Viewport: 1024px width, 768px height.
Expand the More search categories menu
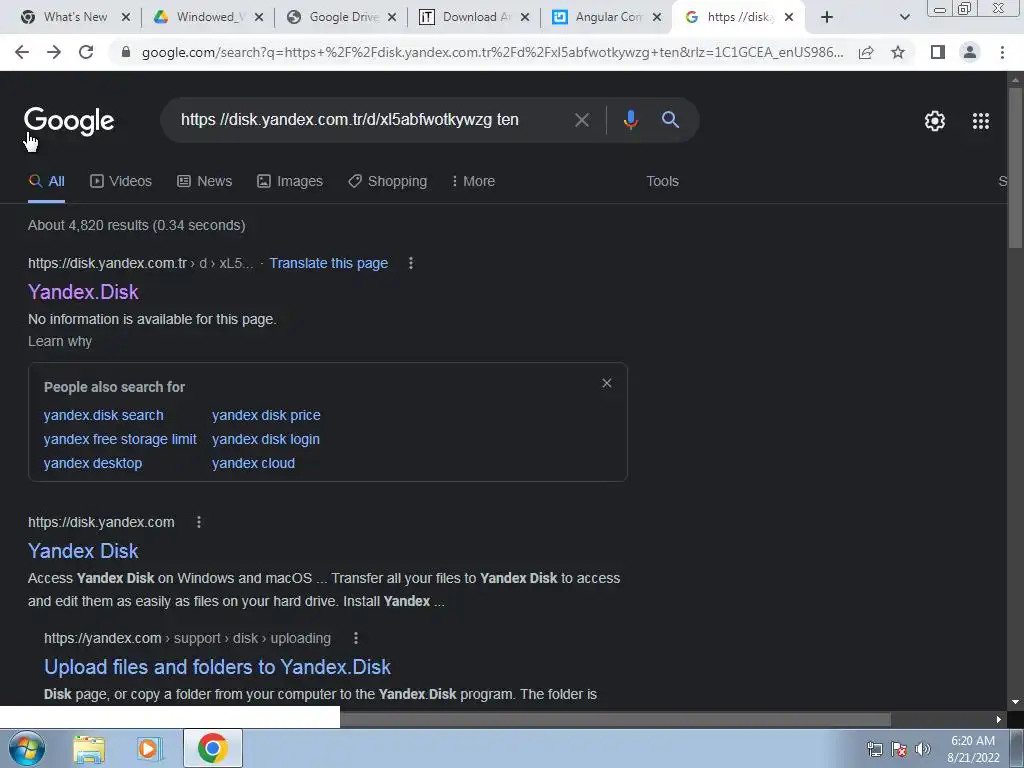coord(473,182)
